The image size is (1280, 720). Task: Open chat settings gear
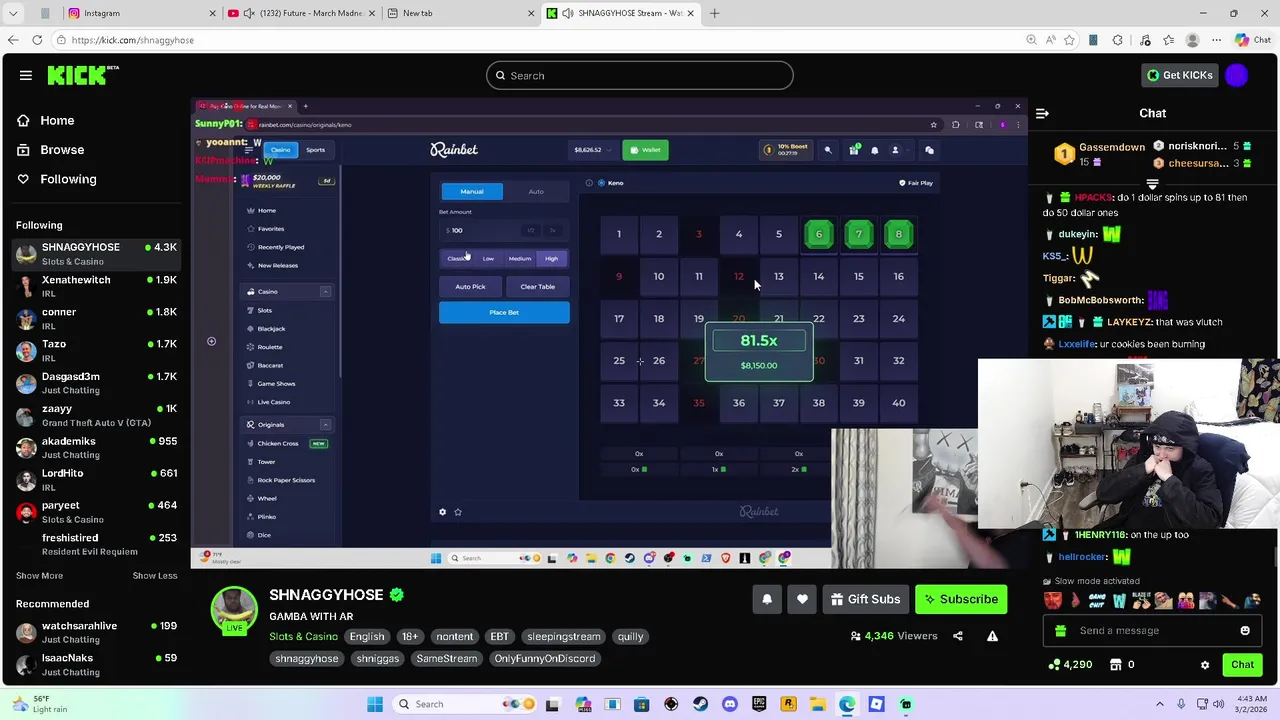tap(1205, 665)
